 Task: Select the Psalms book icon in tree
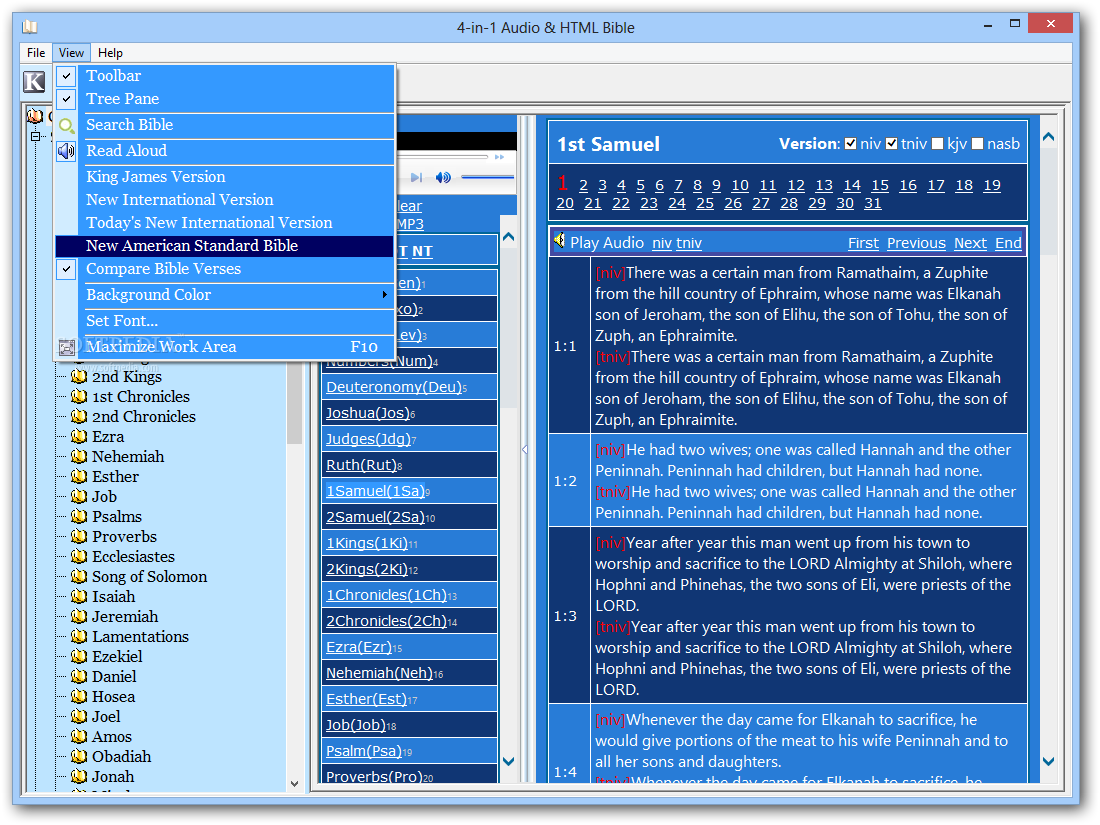[79, 516]
